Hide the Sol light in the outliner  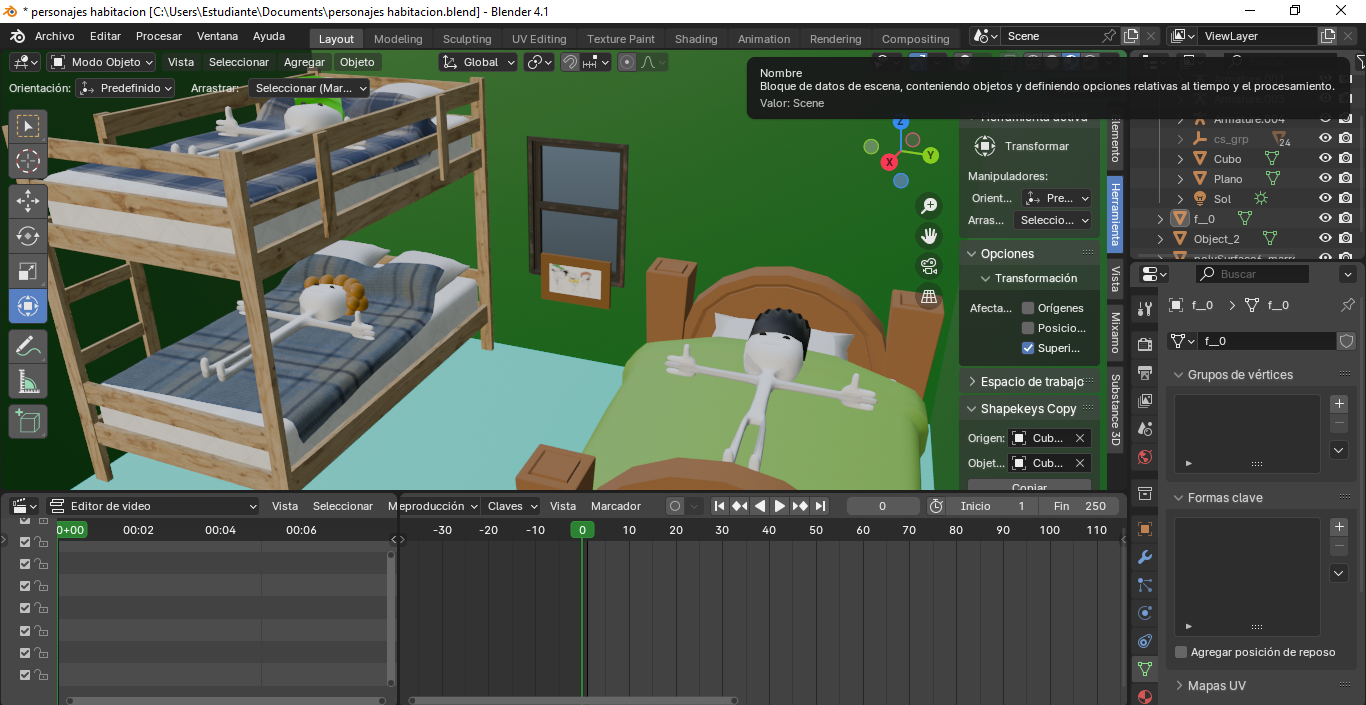coord(1325,198)
